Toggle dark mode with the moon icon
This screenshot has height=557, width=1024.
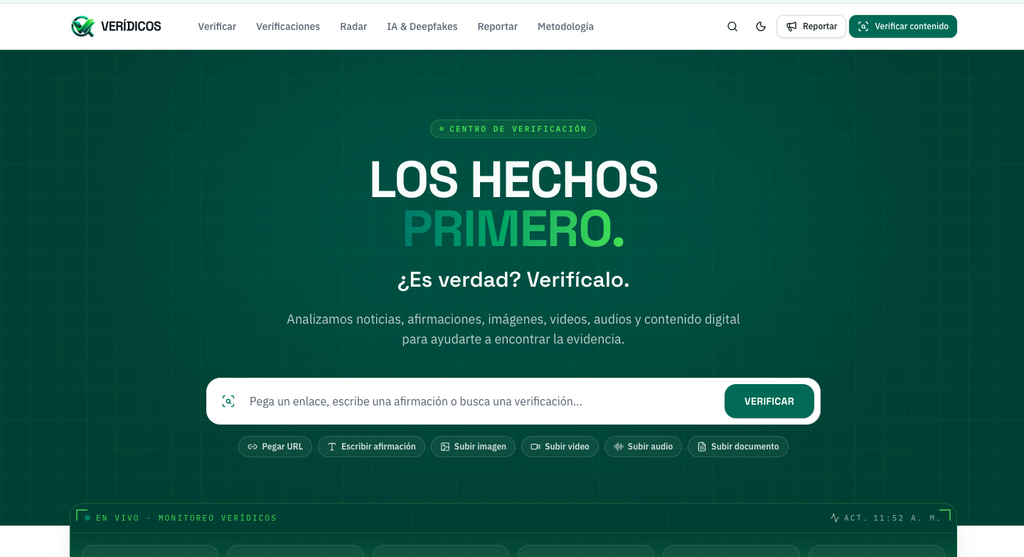point(760,26)
